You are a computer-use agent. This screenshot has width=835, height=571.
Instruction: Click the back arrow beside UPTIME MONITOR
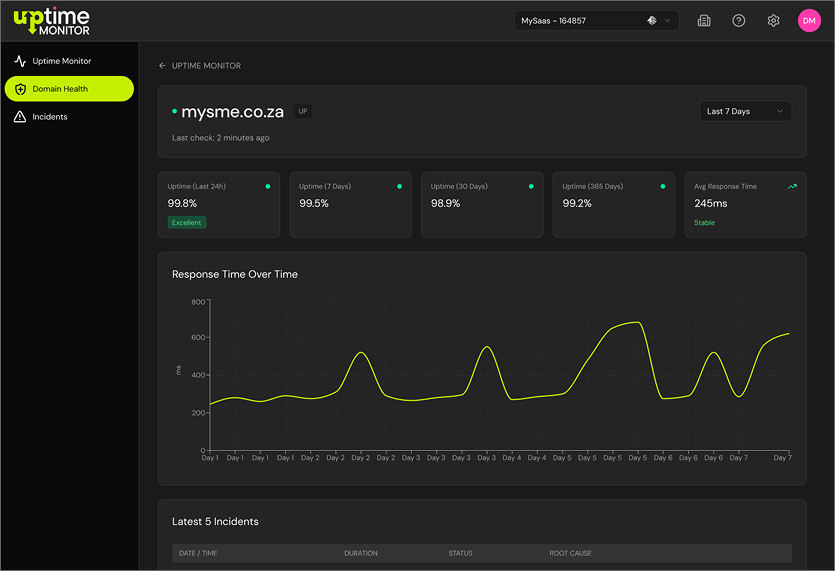[162, 66]
